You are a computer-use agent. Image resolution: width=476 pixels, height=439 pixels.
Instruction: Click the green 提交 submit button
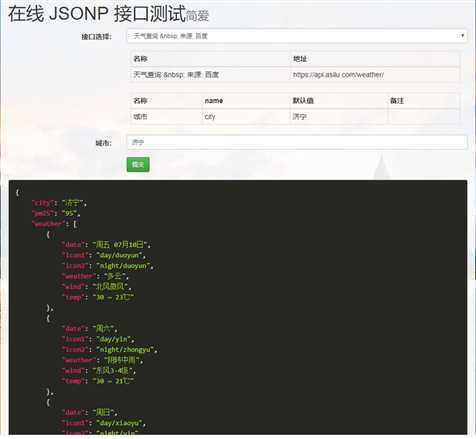138,164
